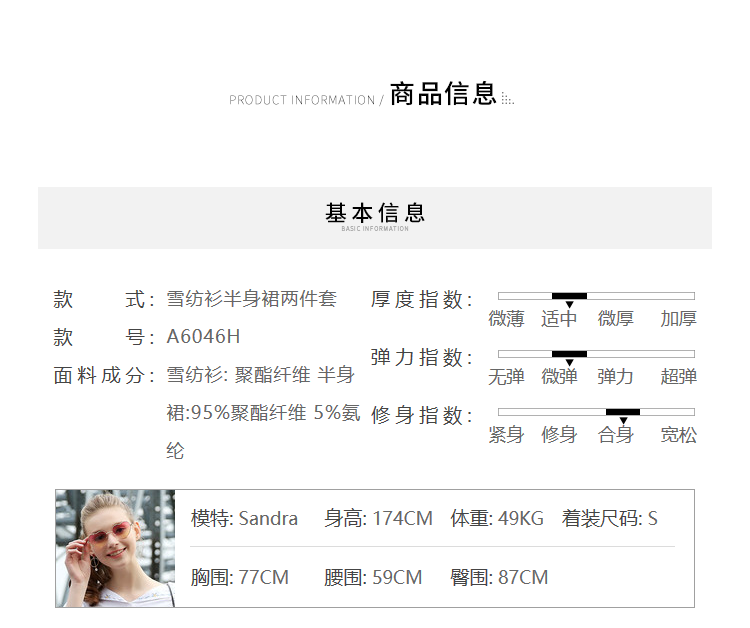Click the 基本信息 section header banner
This screenshot has width=750, height=628.
[x=375, y=217]
